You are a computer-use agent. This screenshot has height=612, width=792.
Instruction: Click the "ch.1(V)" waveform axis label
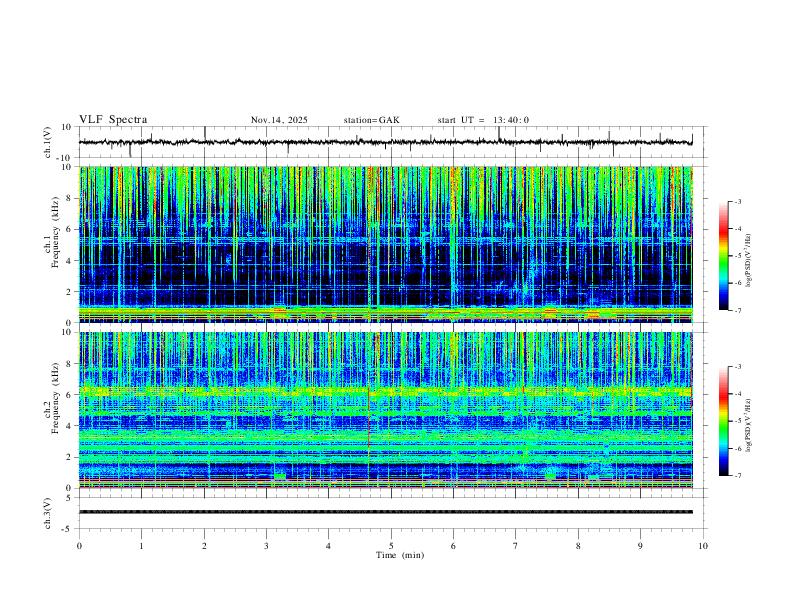tap(48, 142)
